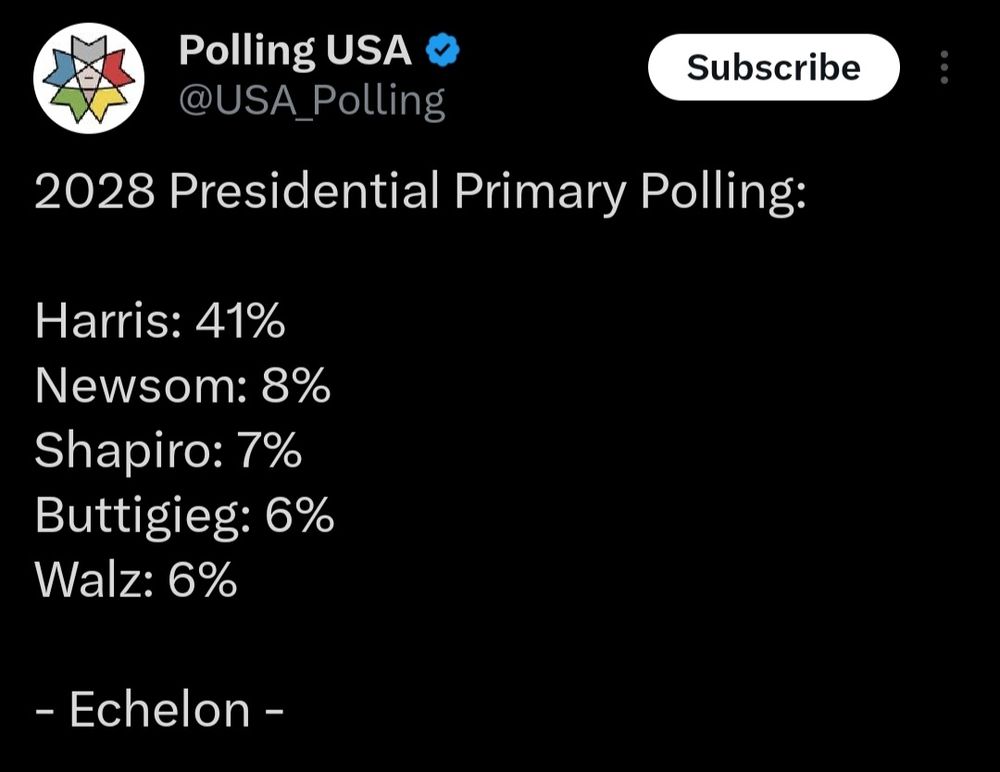The width and height of the screenshot is (1000, 772).
Task: Visit the @USA_Polling handle link
Action: pyautogui.click(x=312, y=101)
